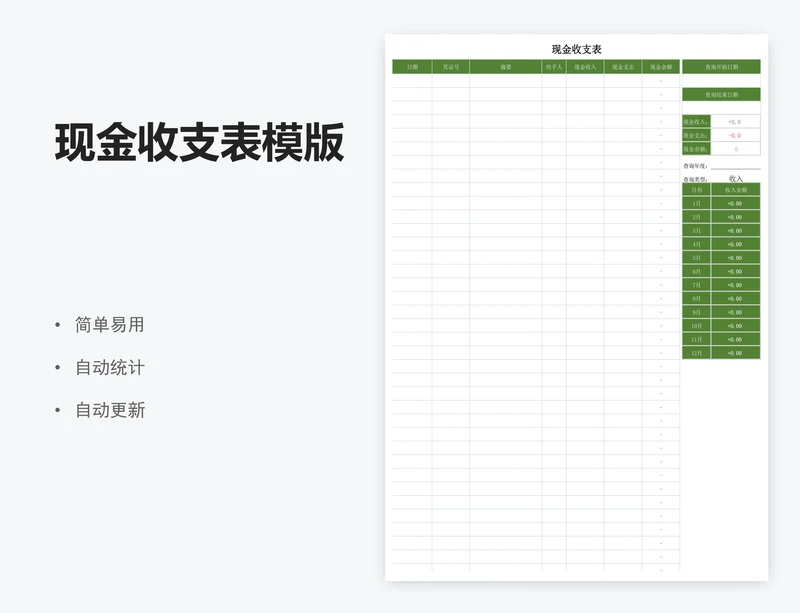
Task: Click the 摘要 column header
Action: [x=506, y=67]
